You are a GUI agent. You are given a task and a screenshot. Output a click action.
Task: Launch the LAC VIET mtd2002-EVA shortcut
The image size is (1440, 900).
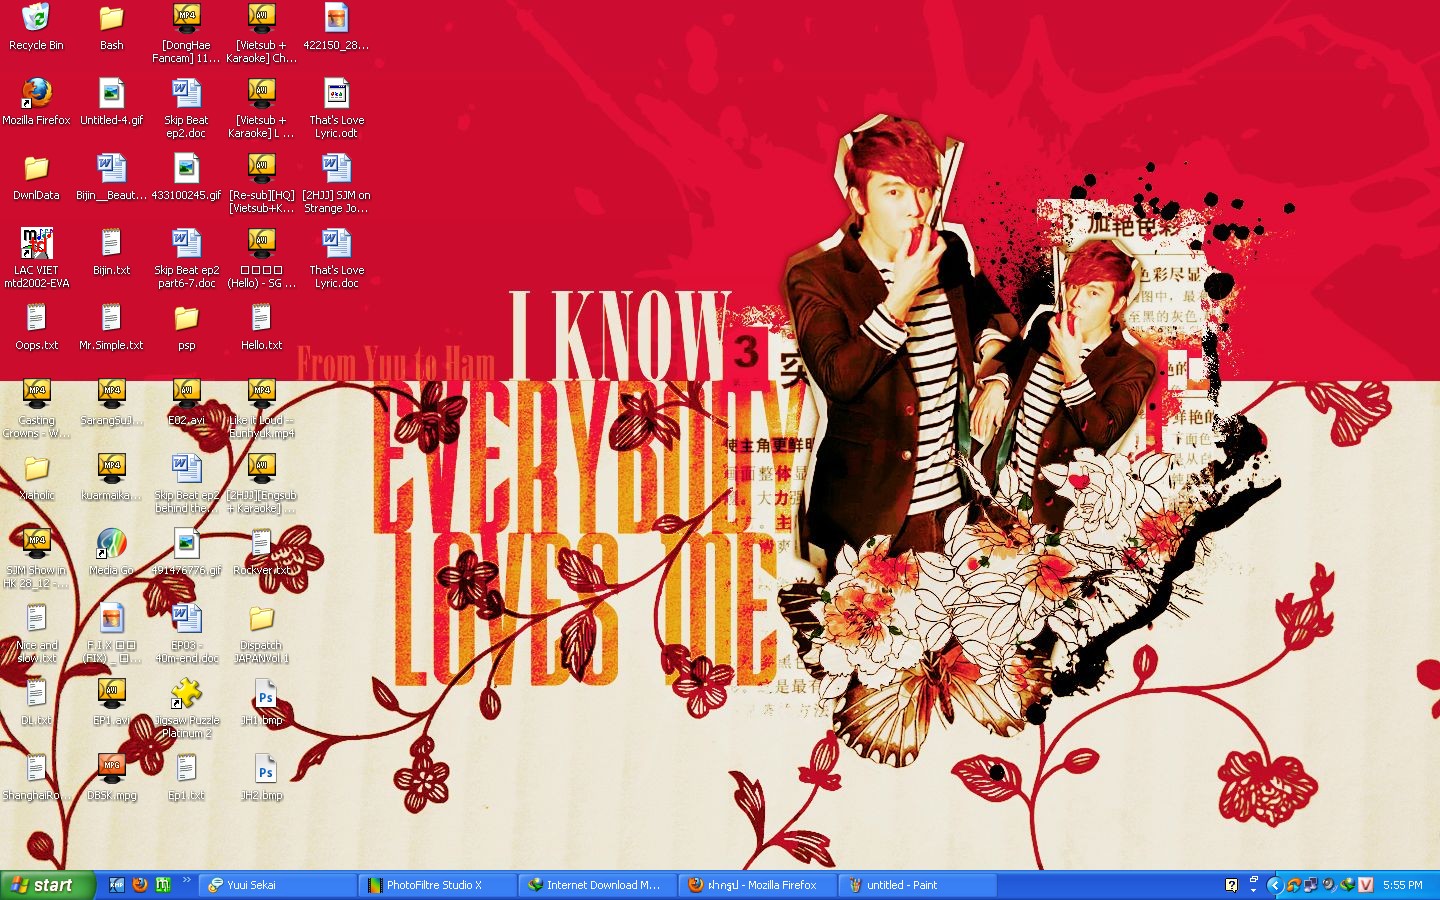(36, 258)
